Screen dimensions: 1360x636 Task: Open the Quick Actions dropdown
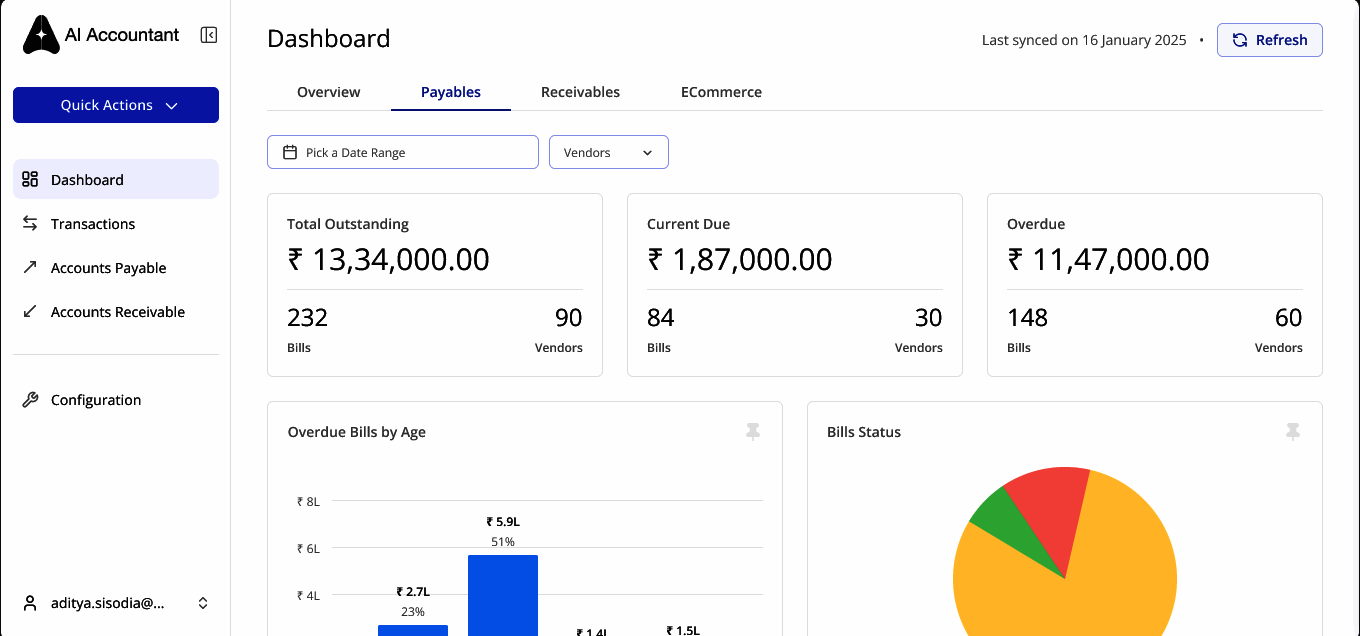click(x=116, y=104)
